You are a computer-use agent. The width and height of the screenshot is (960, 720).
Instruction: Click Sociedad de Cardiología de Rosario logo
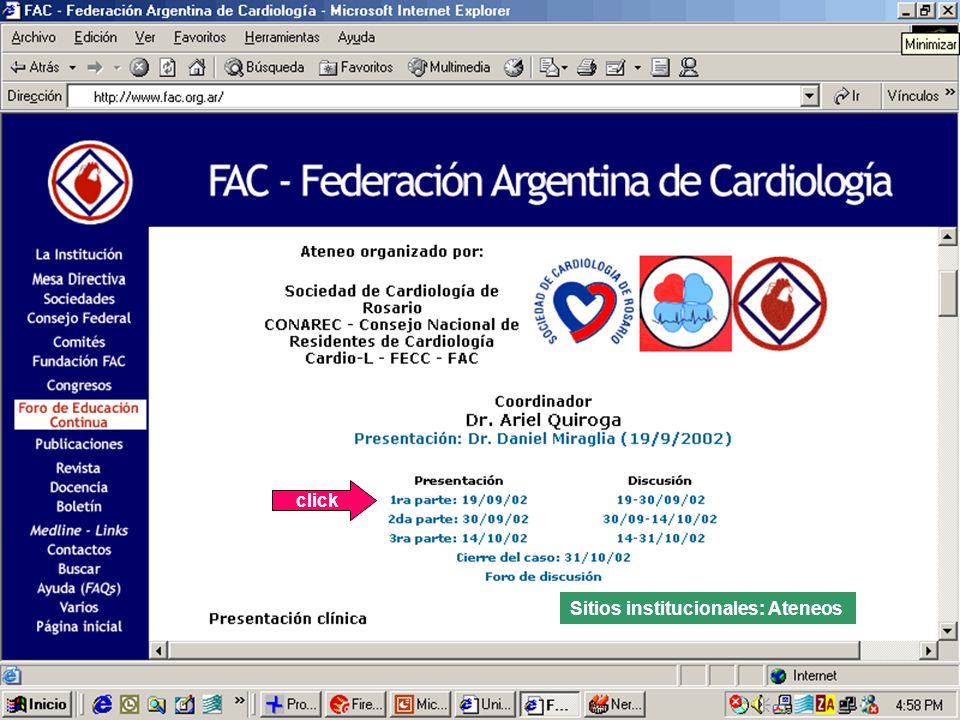tap(585, 302)
